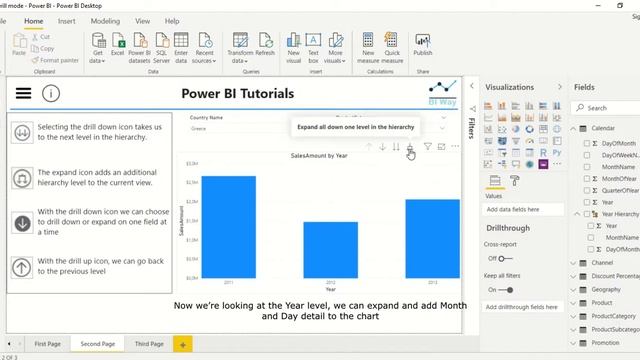This screenshot has width=640, height=360.
Task: Open filter icon on chart header
Action: 428,147
